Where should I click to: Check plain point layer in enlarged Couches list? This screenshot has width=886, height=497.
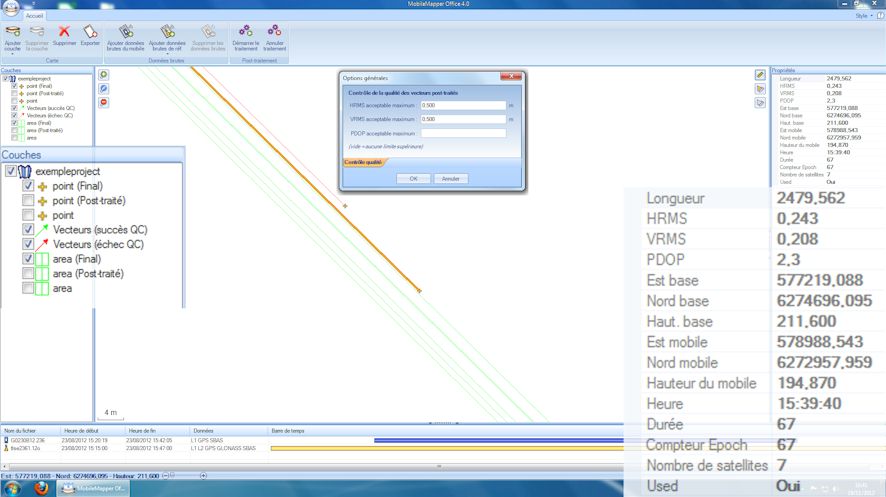28,215
